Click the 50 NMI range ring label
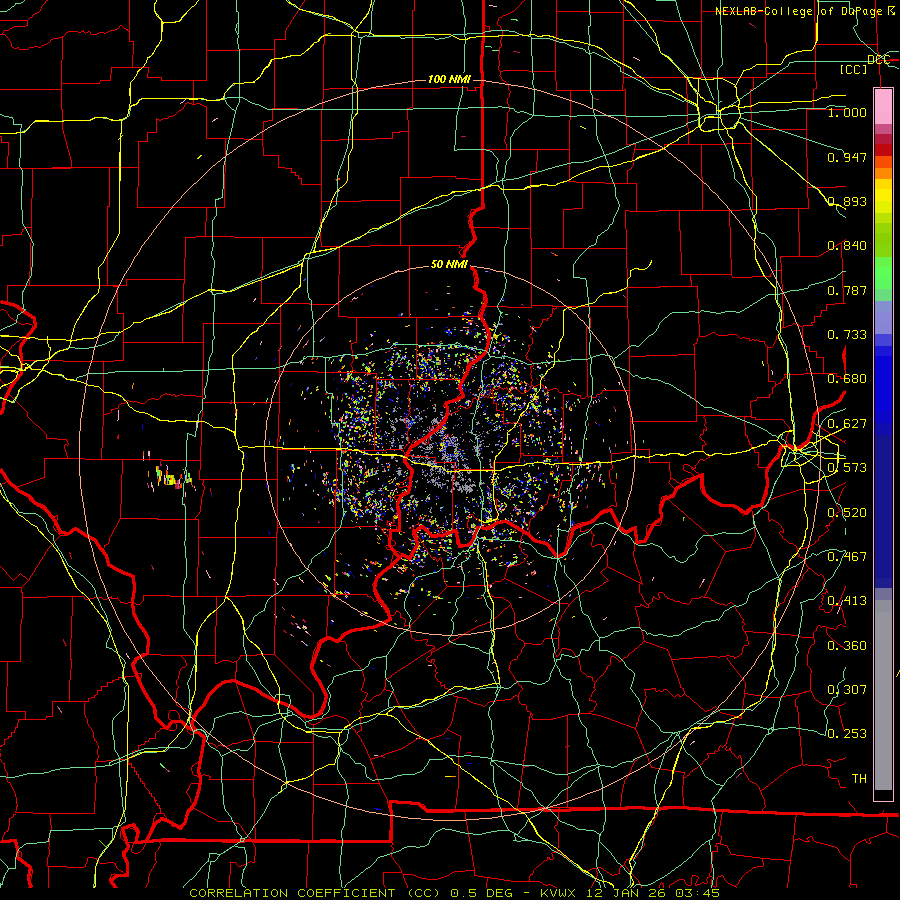The image size is (900, 900). [x=449, y=264]
